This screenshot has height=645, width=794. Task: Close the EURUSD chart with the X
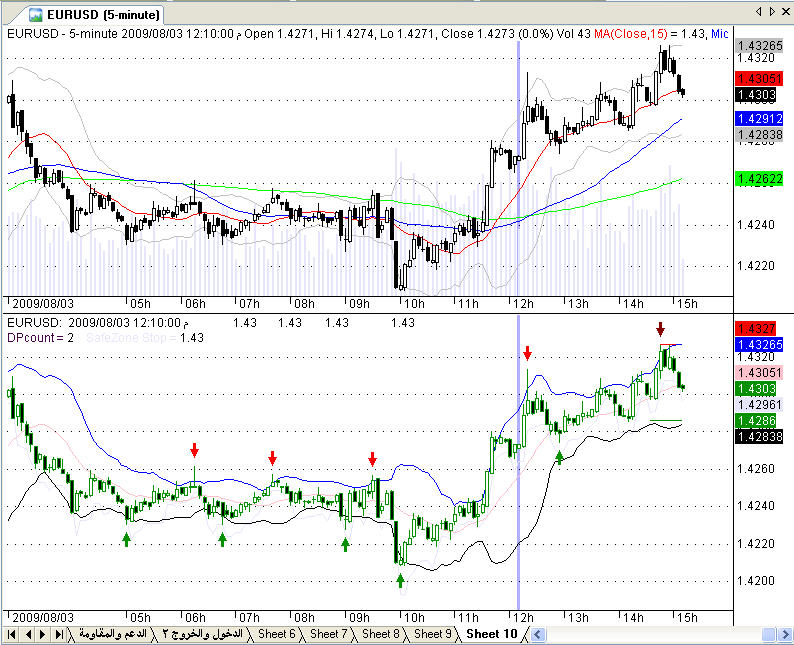click(x=786, y=11)
